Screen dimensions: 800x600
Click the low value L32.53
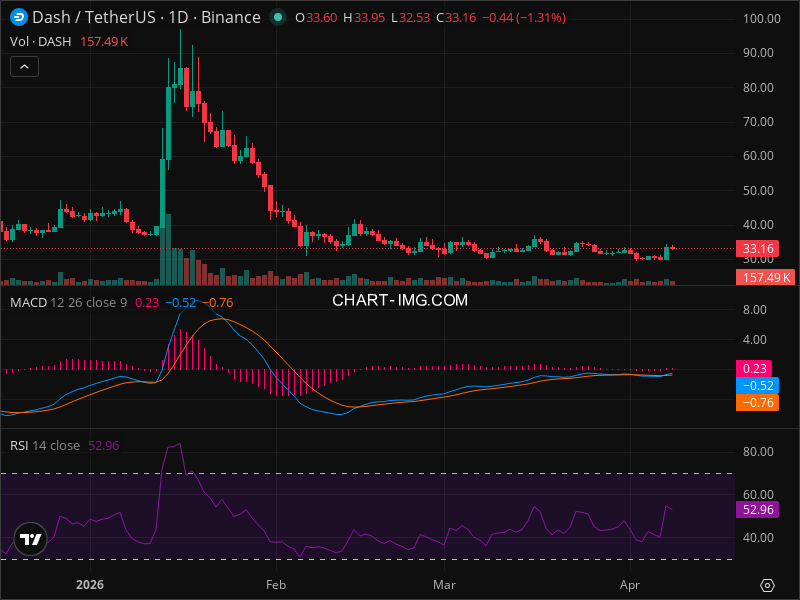click(x=411, y=18)
